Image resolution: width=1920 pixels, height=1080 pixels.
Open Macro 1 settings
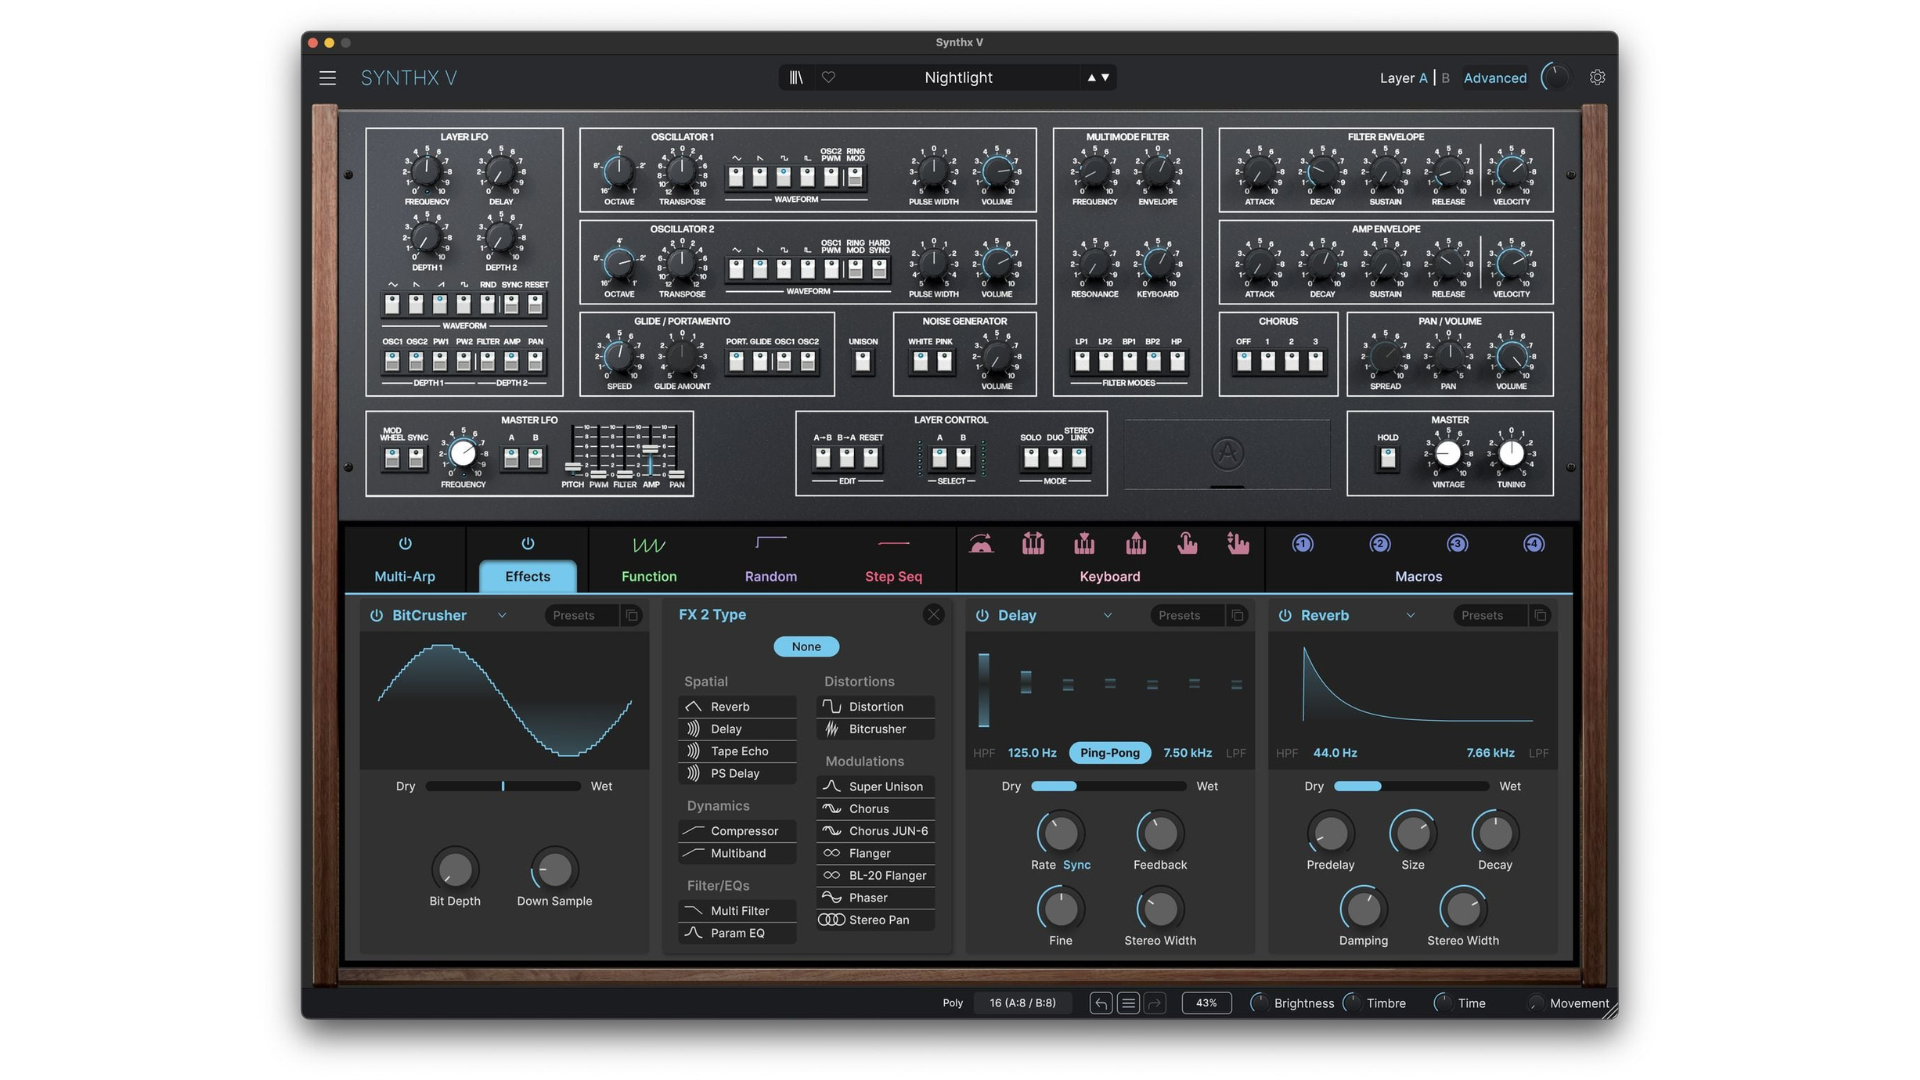pyautogui.click(x=1302, y=544)
